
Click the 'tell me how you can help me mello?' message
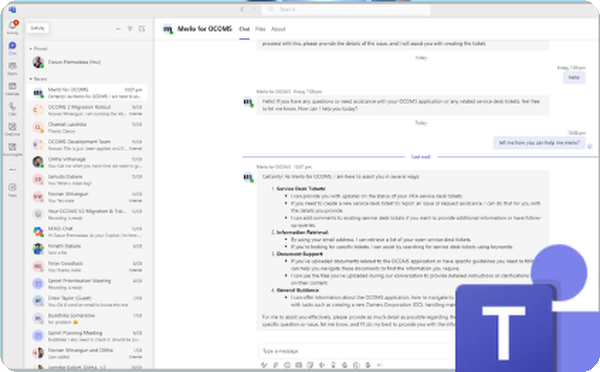(x=539, y=143)
